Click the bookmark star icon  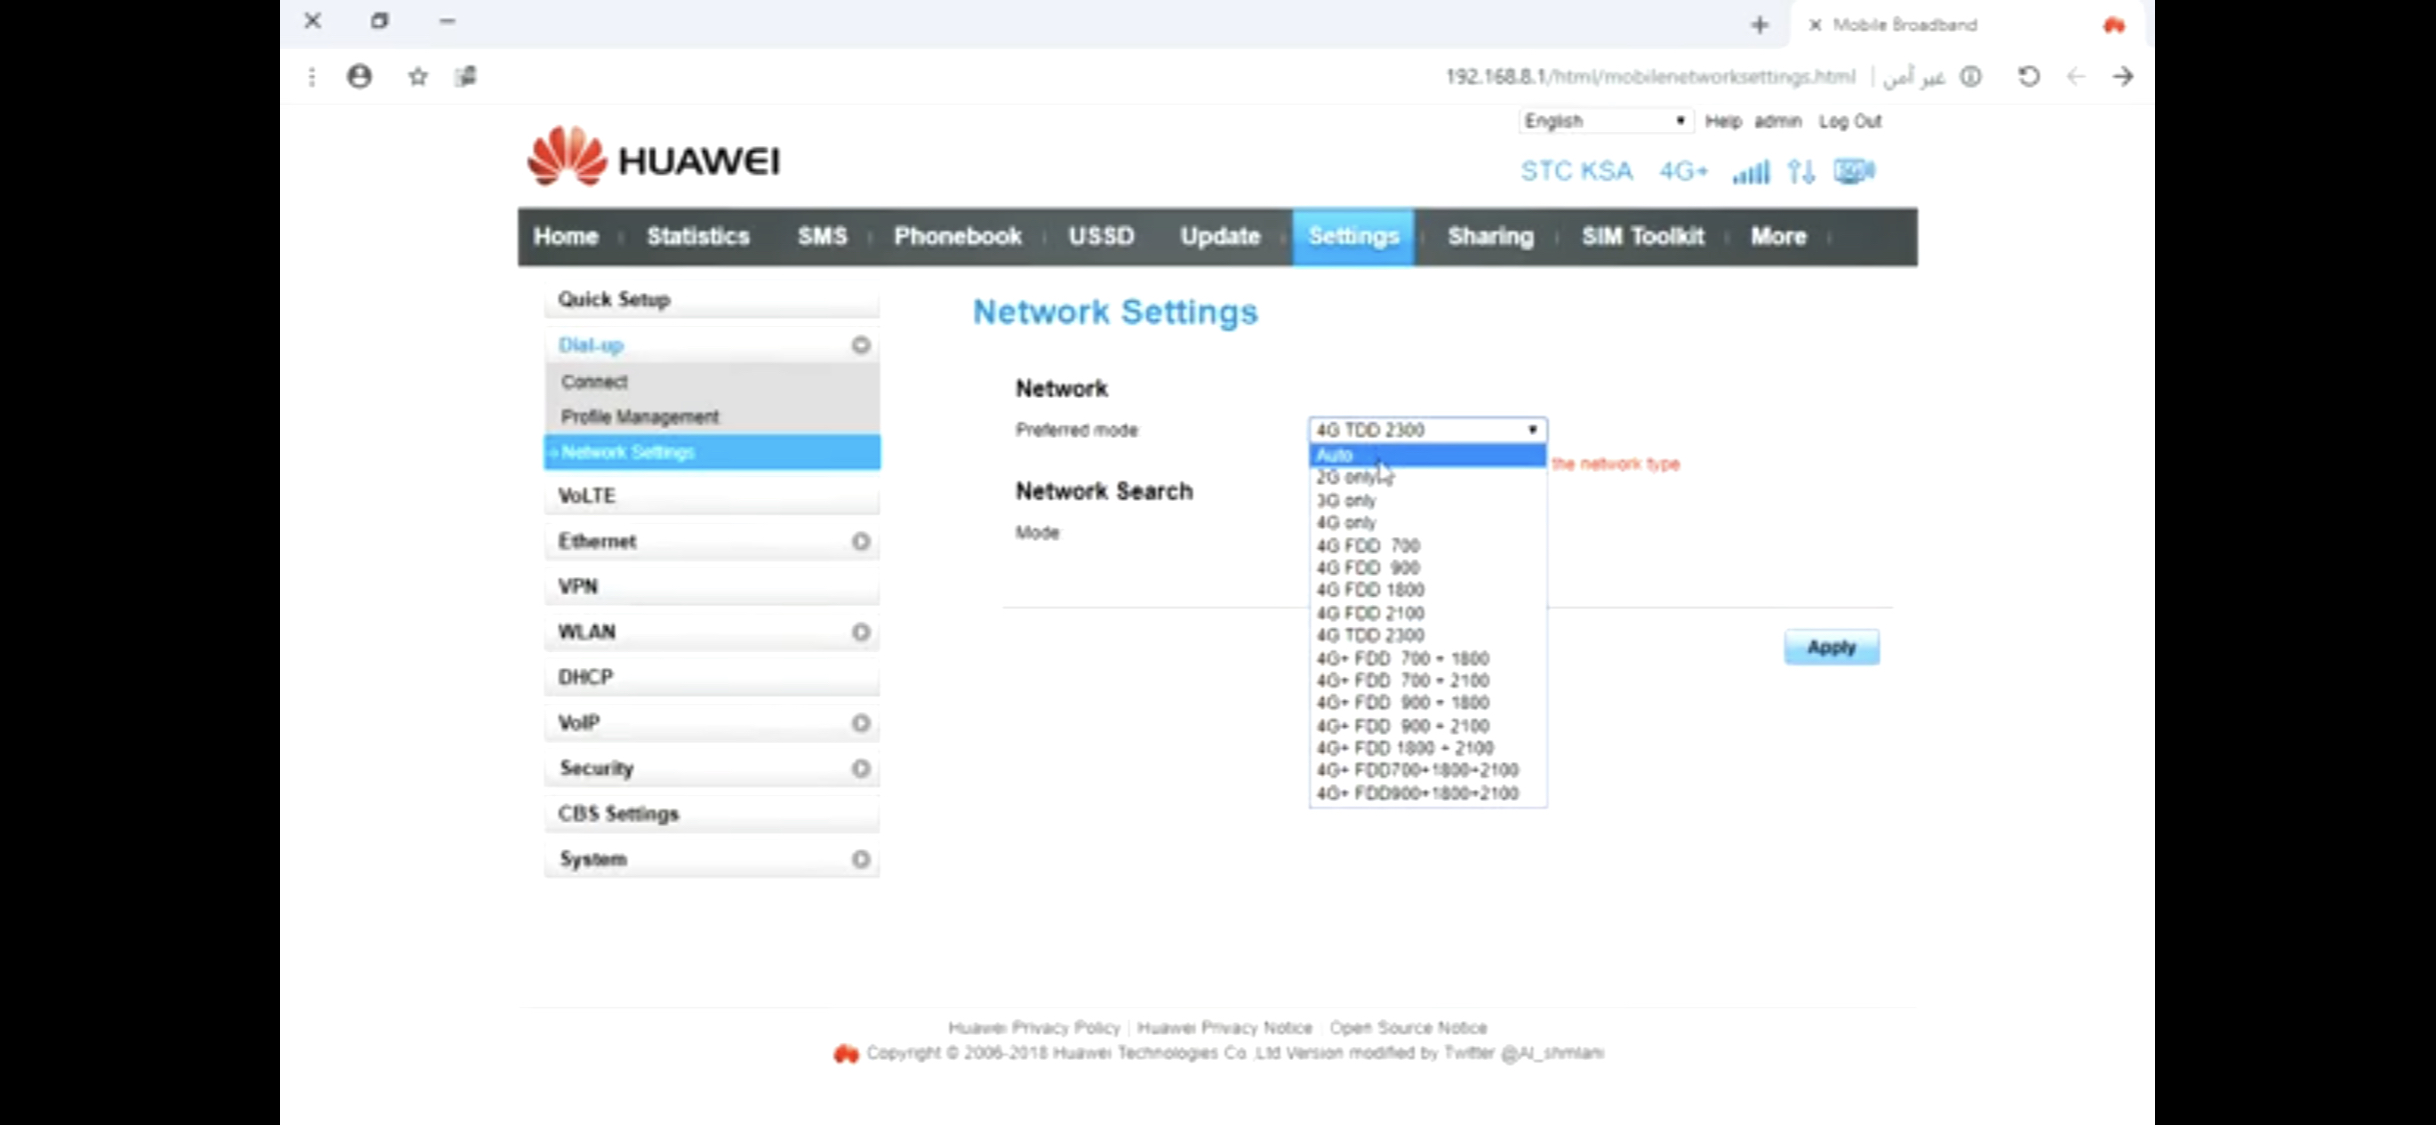coord(418,76)
